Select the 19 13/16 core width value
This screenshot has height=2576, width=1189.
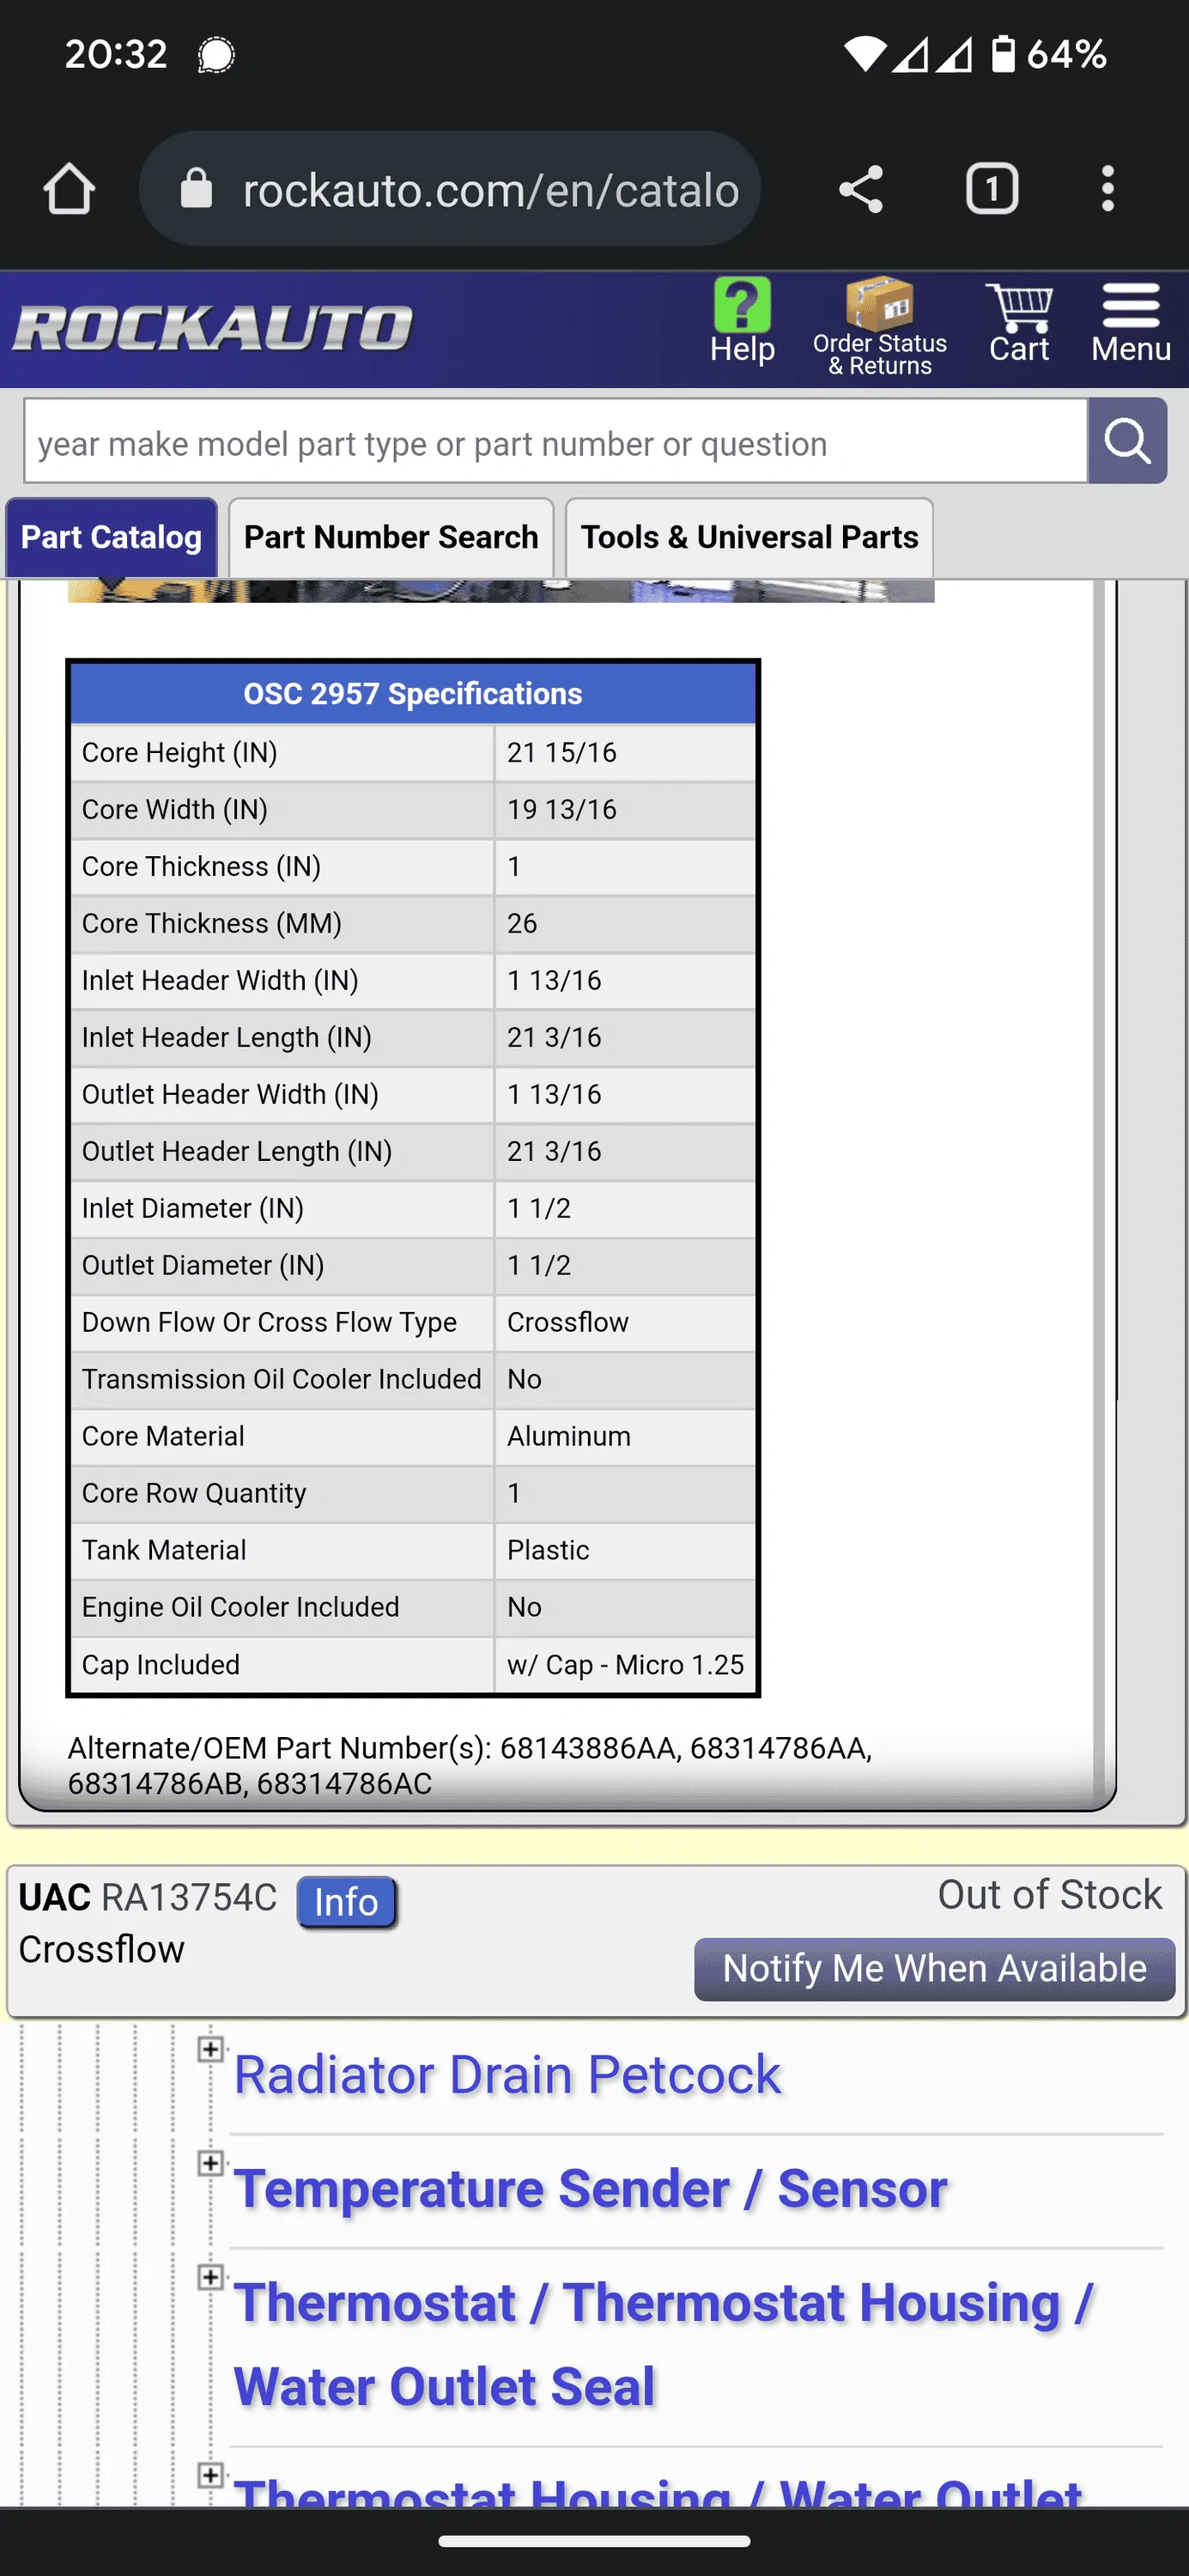point(562,809)
